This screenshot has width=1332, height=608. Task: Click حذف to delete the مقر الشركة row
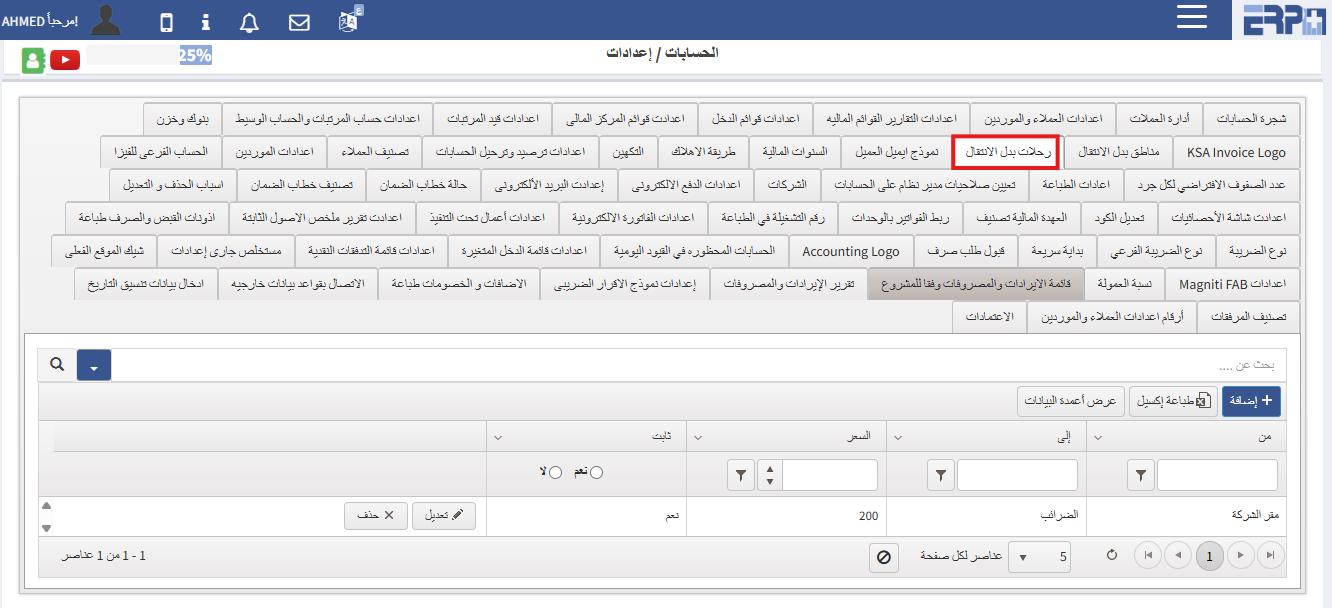pyautogui.click(x=376, y=516)
